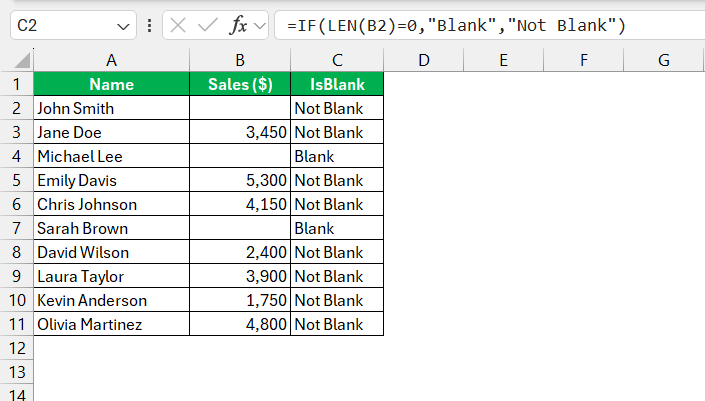Select cell containing Emily Davis
705x401 pixels.
click(x=112, y=180)
